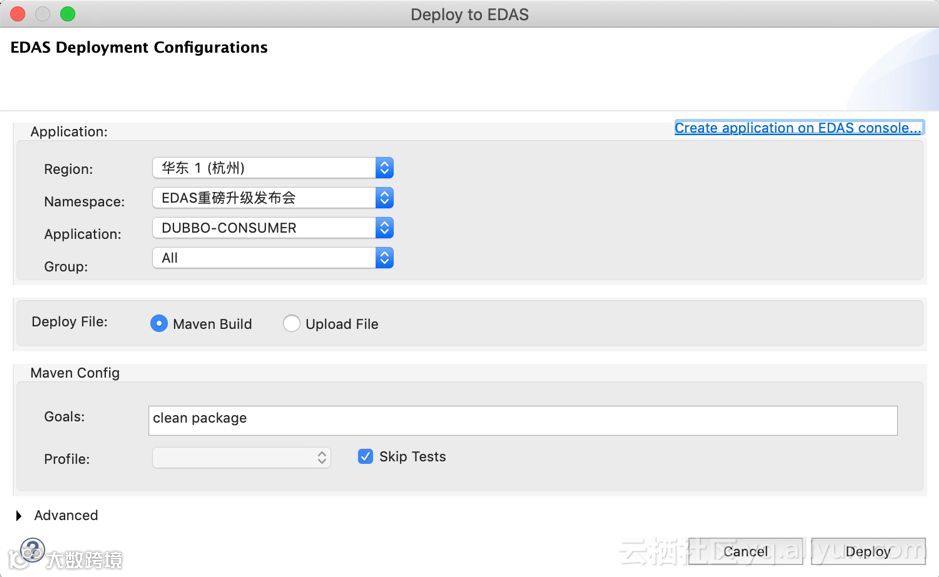The image size is (939, 577).
Task: Open the Namespace dropdown EDAS重磅升级发布会
Action: click(272, 198)
